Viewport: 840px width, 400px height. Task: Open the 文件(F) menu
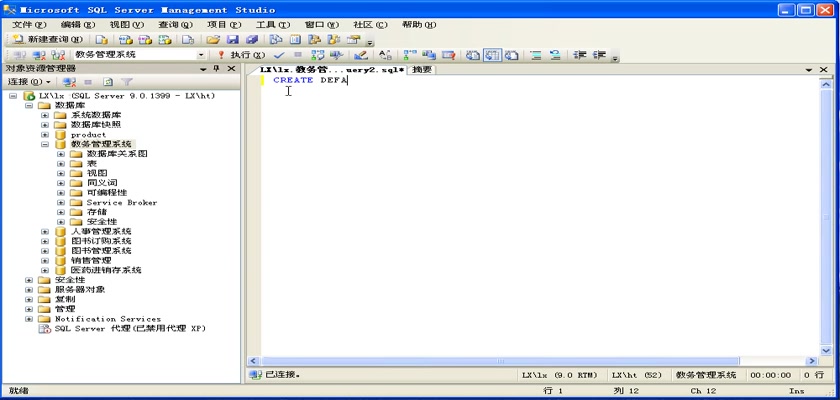[29, 25]
